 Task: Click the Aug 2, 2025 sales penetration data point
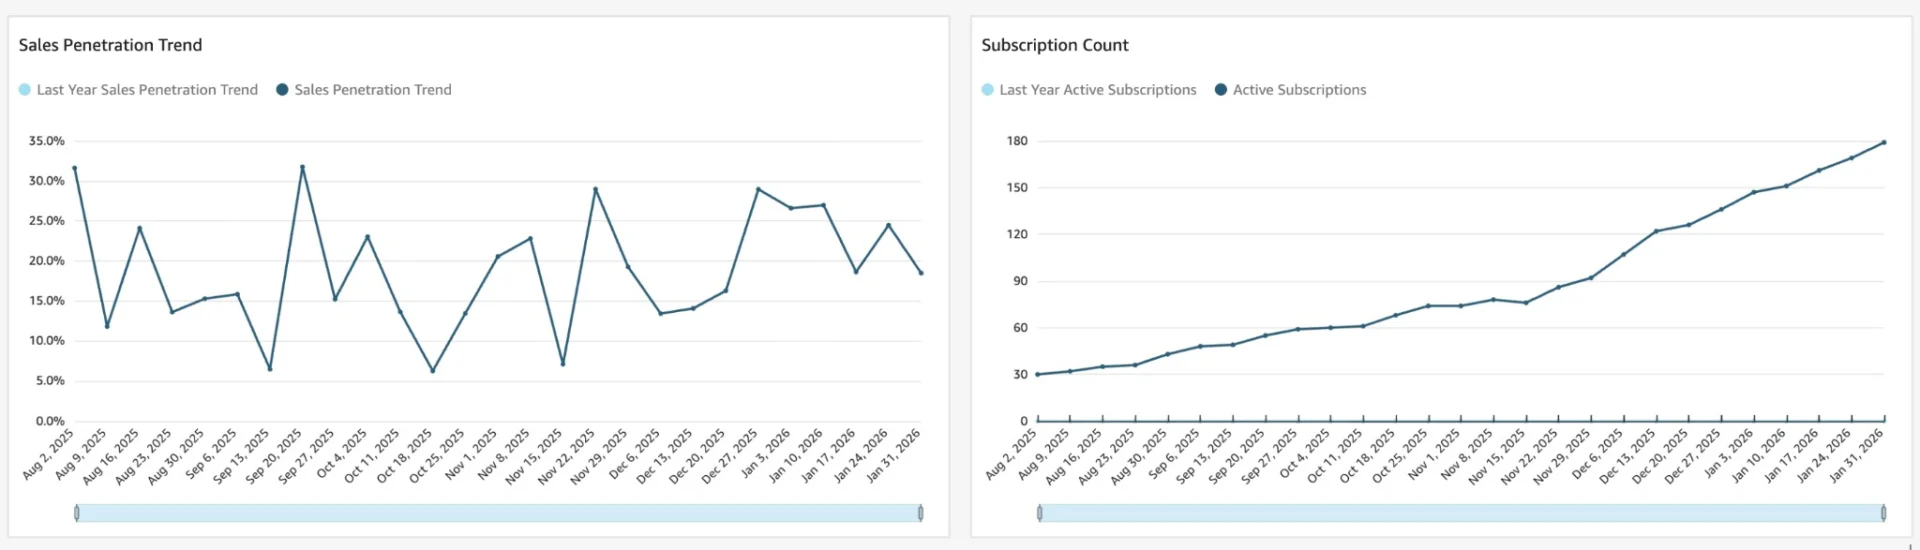pos(75,168)
